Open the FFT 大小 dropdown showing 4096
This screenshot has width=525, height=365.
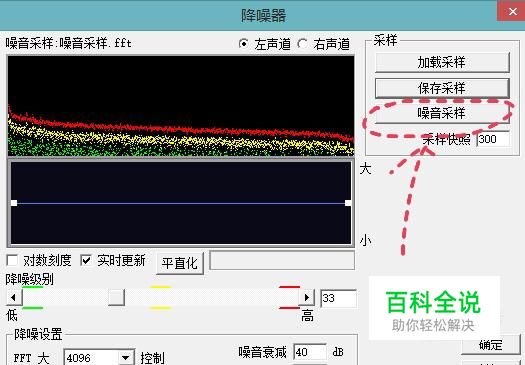(99, 357)
